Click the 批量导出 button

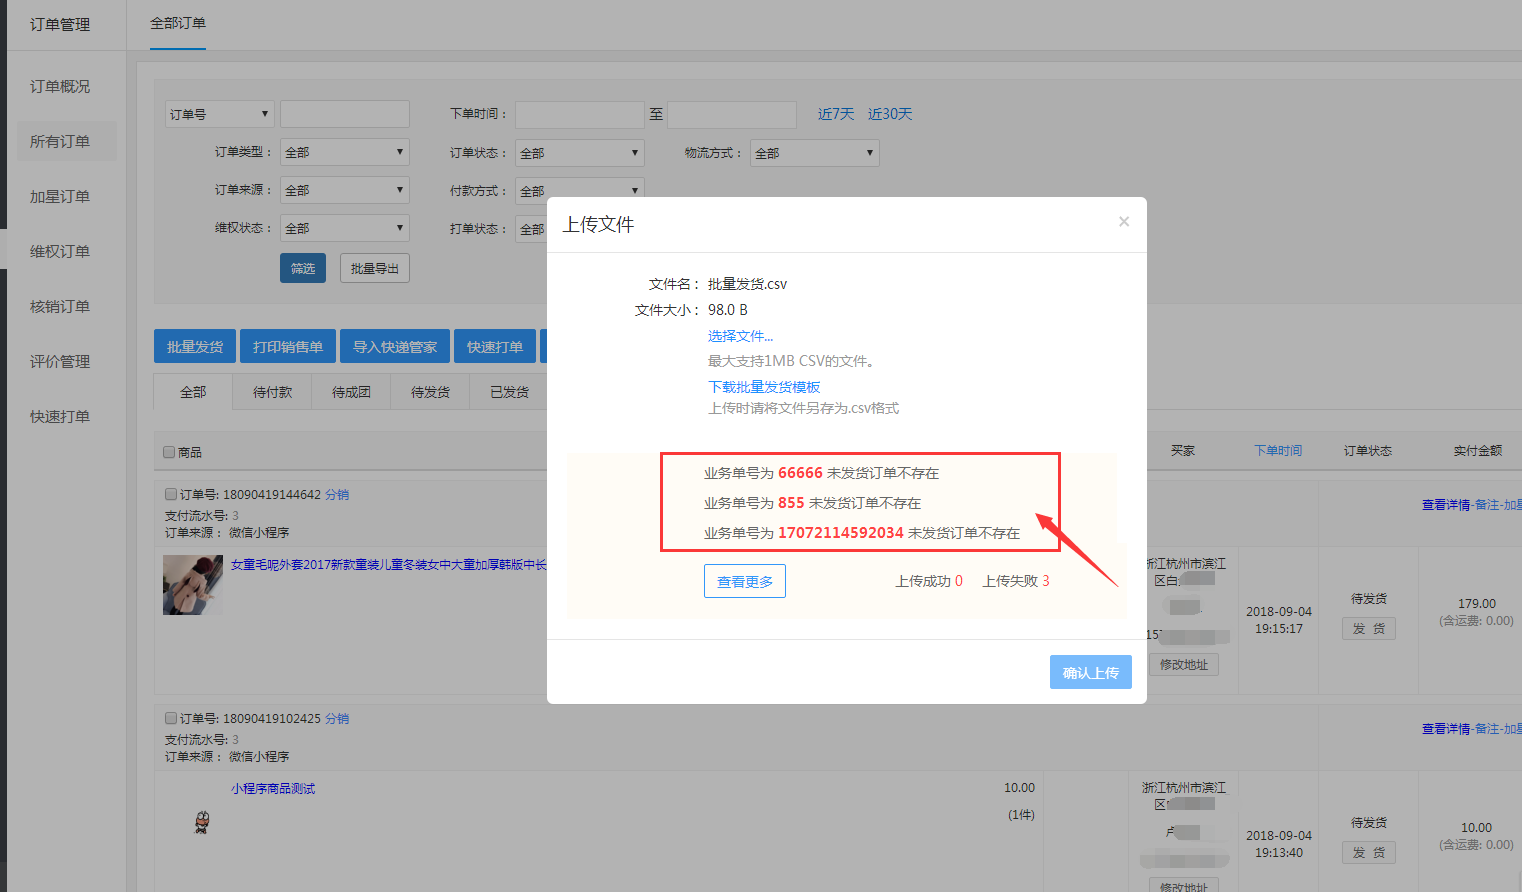tap(375, 268)
